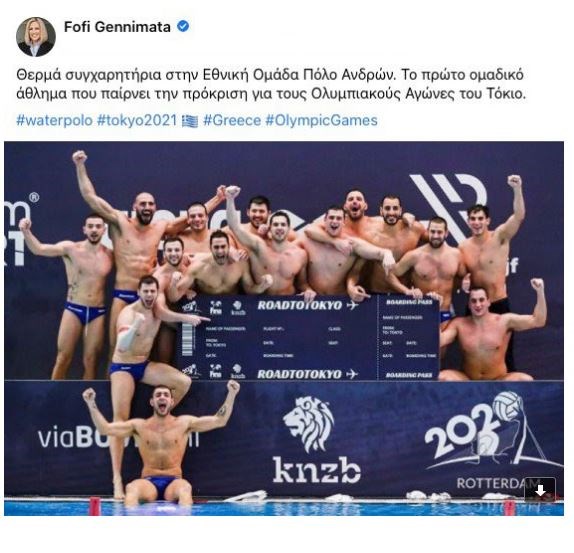574x553 pixels.
Task: Open the #OlympicGames hashtag
Action: [x=321, y=120]
